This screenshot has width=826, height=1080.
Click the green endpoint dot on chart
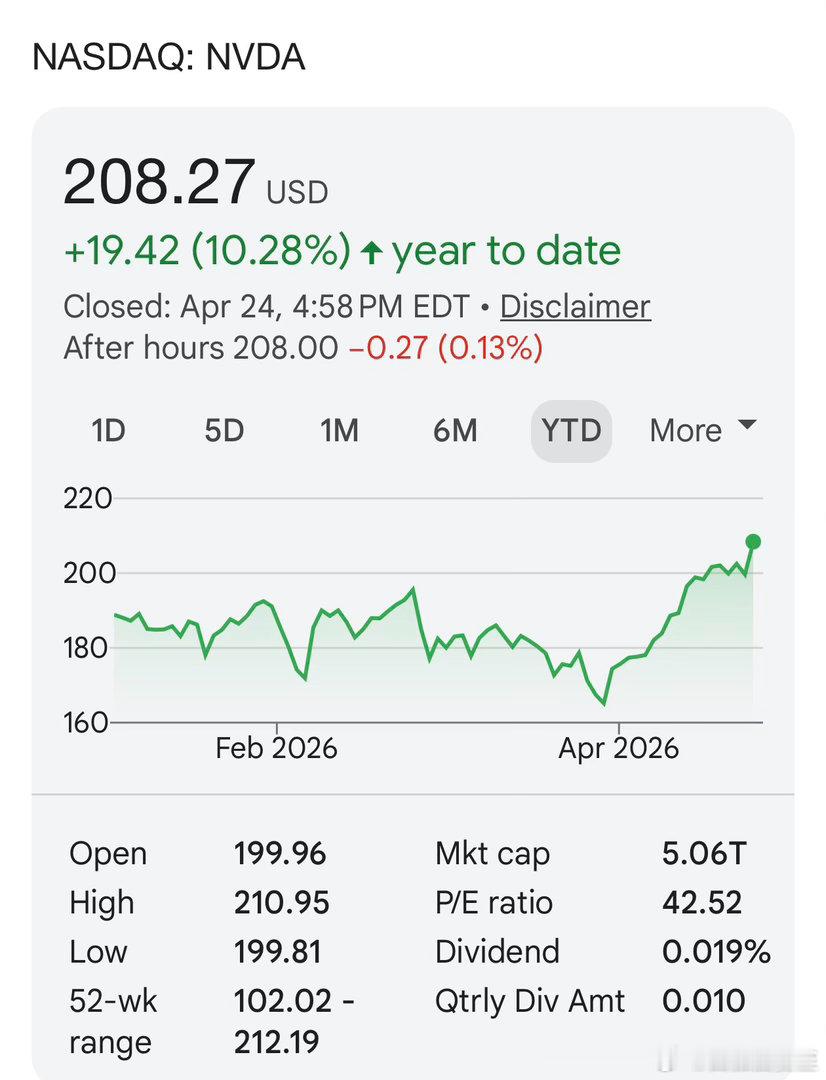point(753,542)
